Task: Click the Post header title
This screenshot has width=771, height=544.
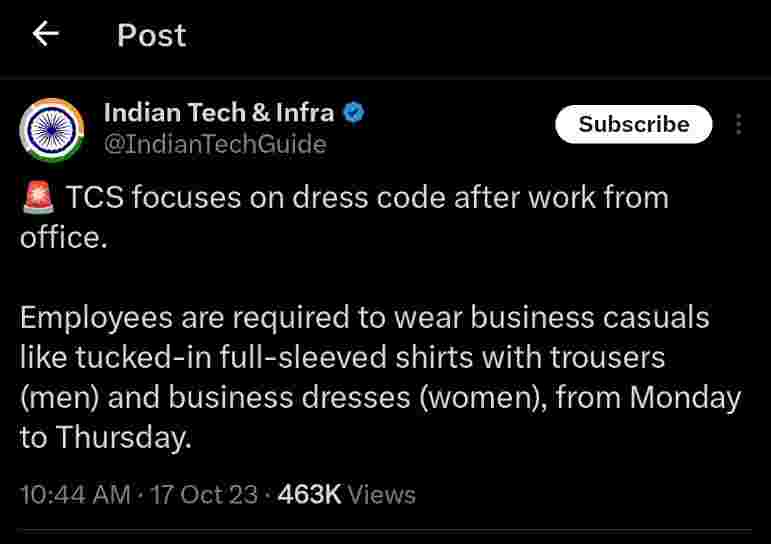Action: [x=151, y=36]
